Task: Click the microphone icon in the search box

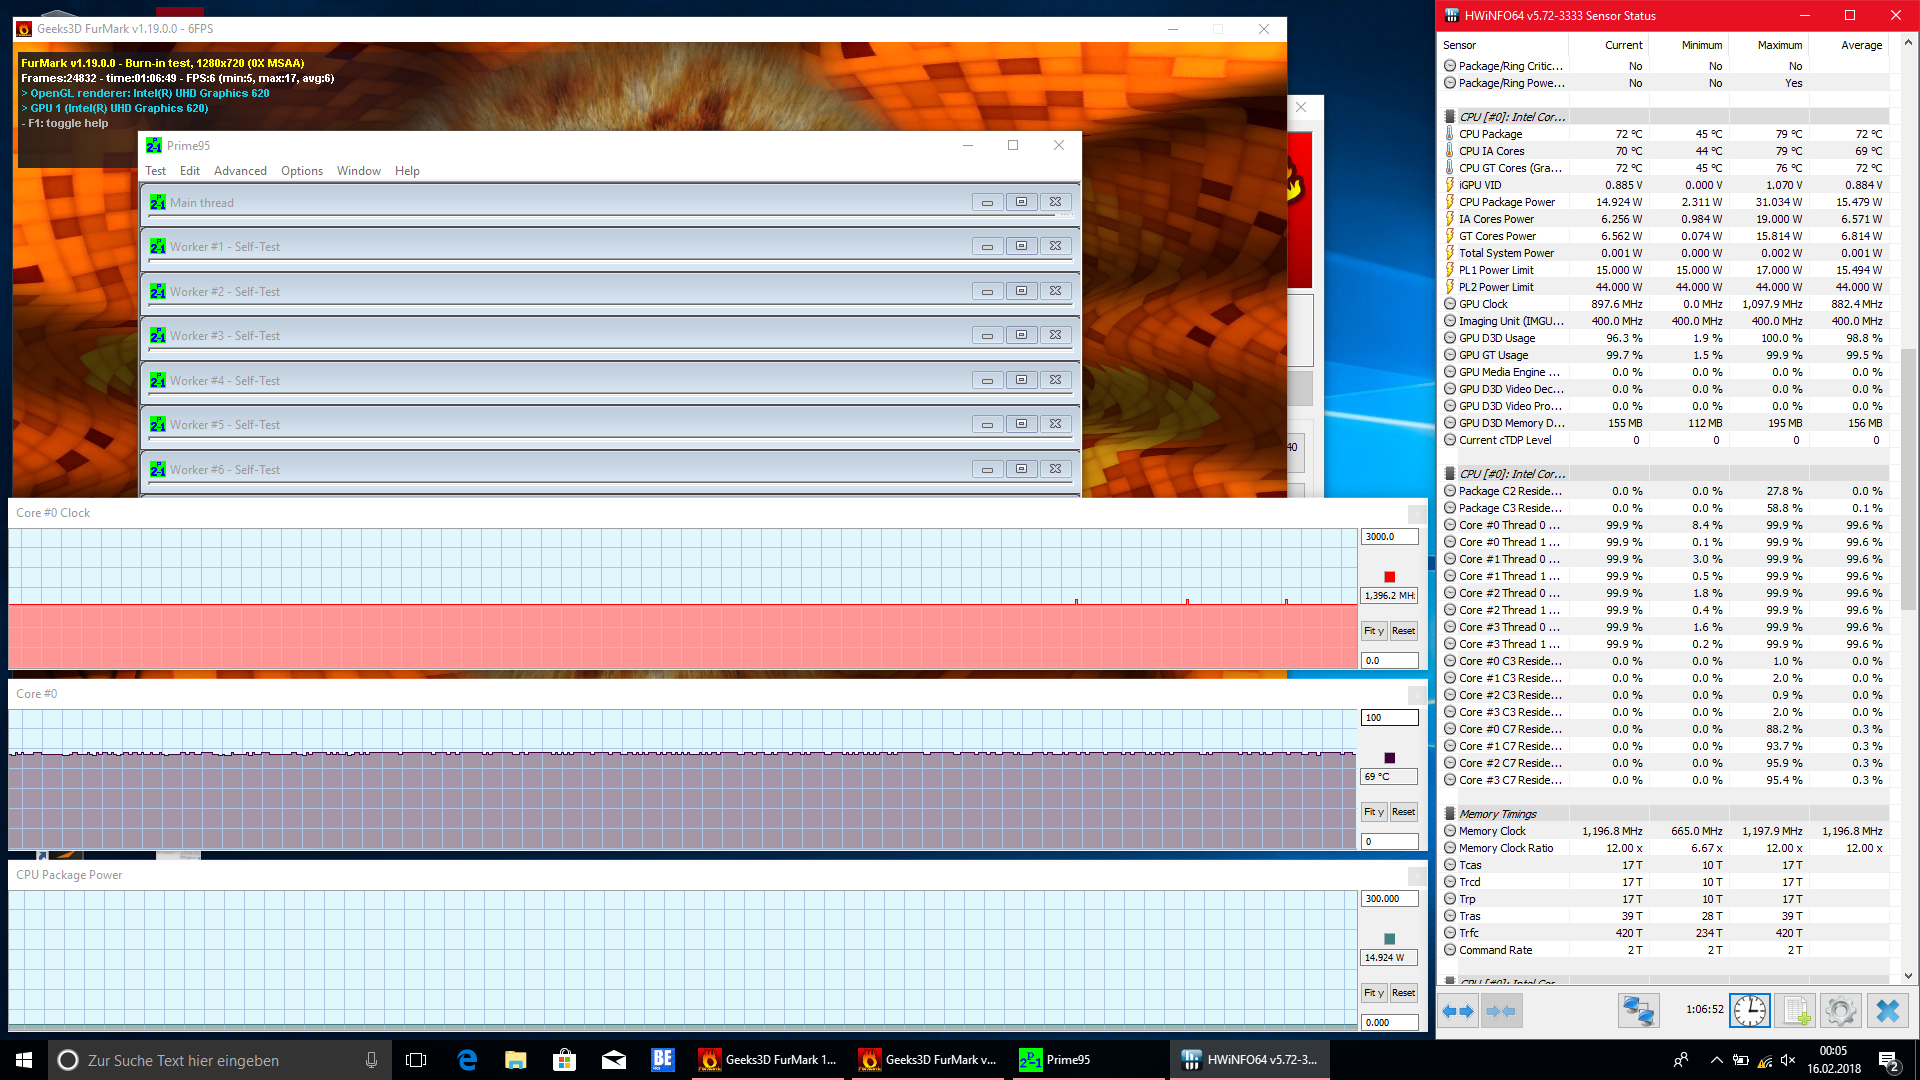Action: (x=371, y=1060)
